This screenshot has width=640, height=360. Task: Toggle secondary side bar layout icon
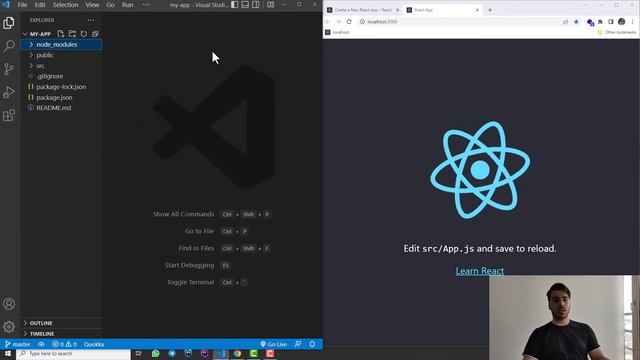click(256, 5)
